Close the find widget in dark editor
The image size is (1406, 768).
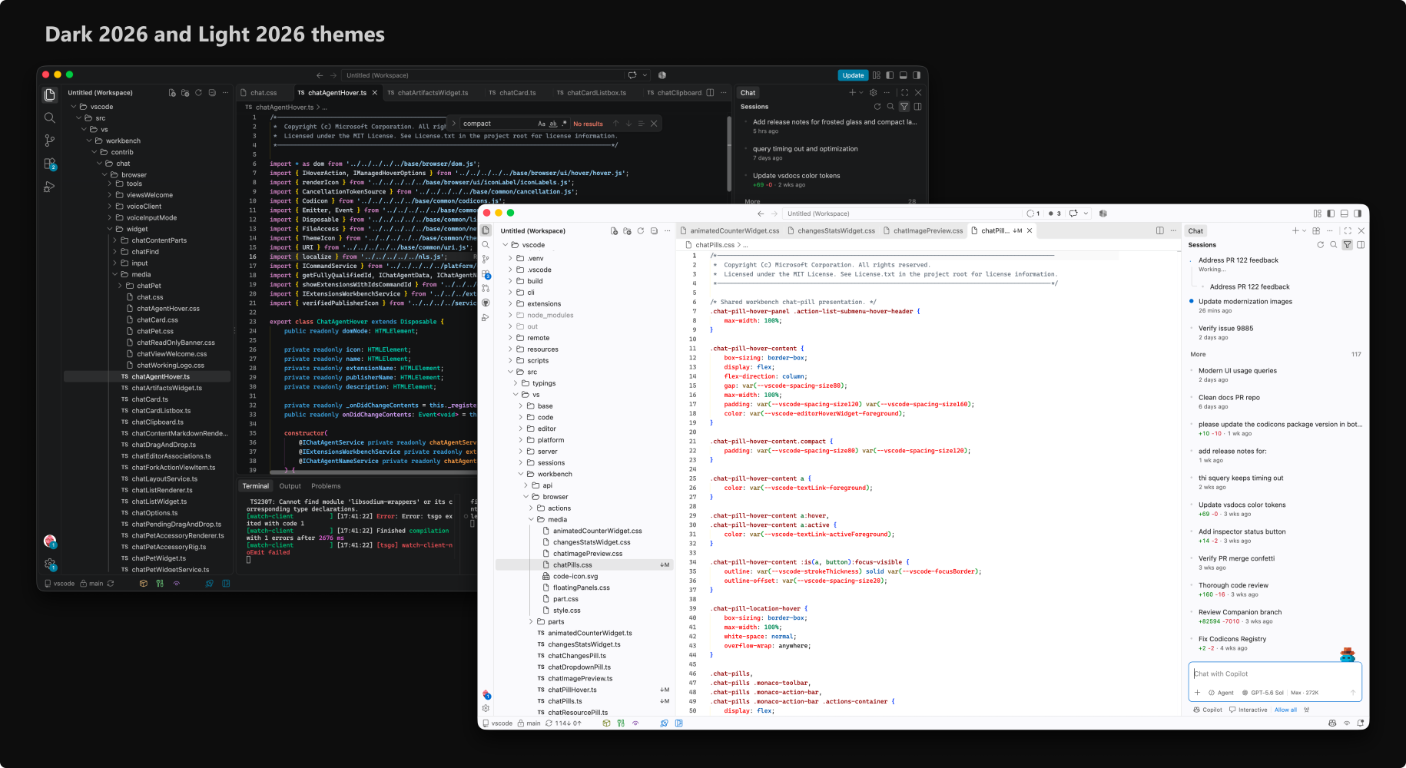coord(653,123)
